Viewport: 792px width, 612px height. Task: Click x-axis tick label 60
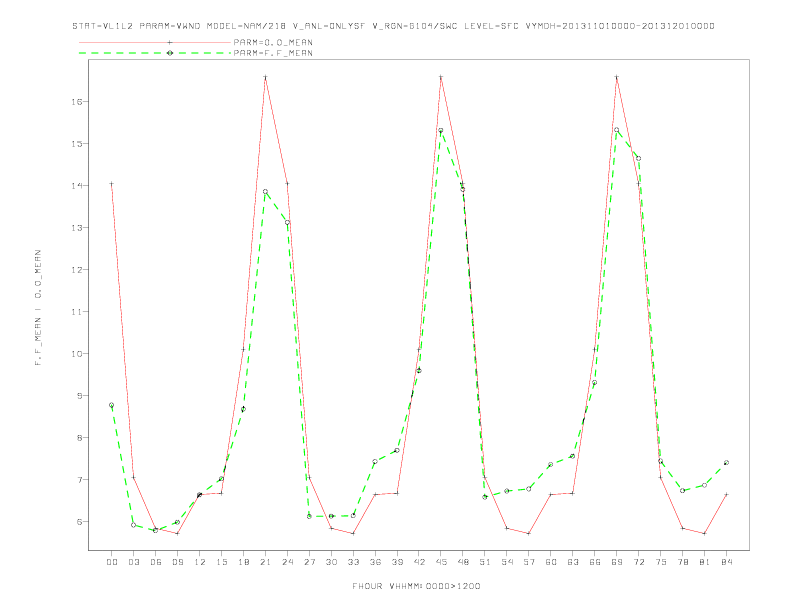(551, 562)
